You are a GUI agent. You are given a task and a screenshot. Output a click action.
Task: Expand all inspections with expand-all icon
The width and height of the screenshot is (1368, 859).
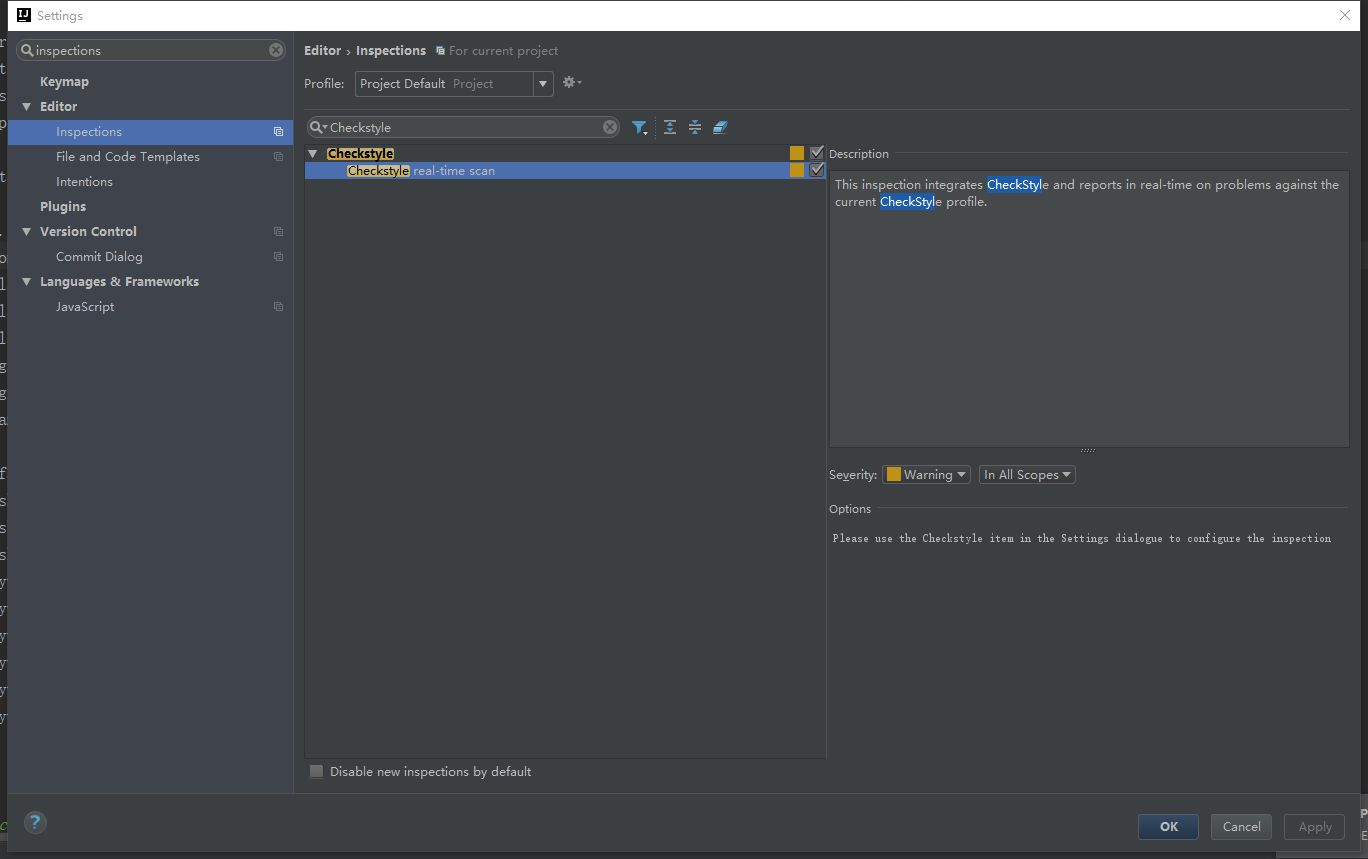[669, 127]
